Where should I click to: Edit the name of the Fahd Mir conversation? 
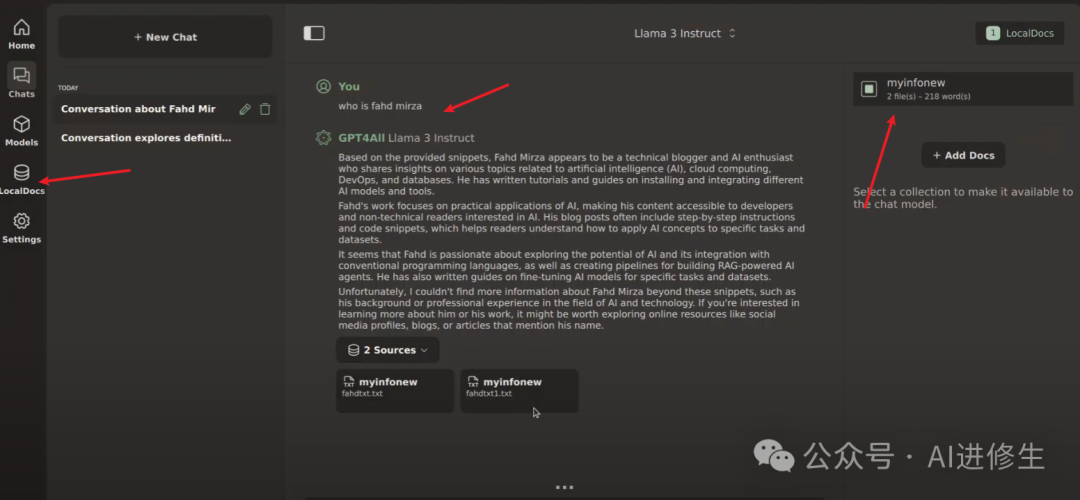tap(245, 109)
